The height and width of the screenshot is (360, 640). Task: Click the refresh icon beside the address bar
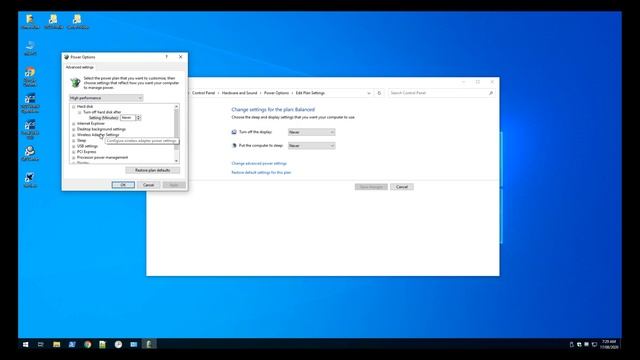379,93
